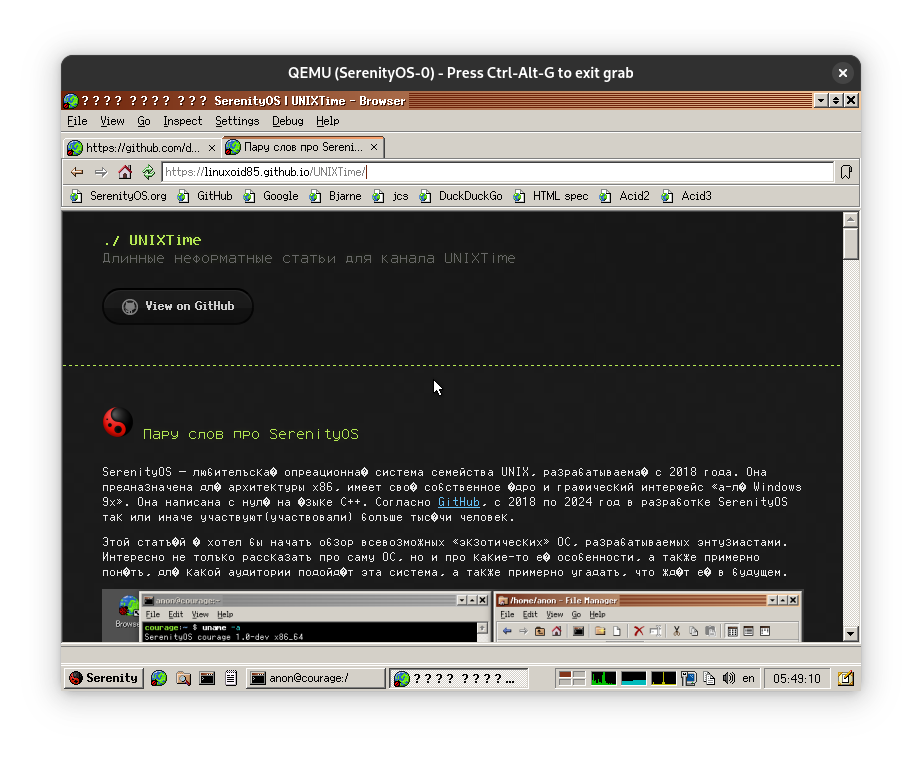Click the red SerenityOS yin-yang logo
This screenshot has height=758, width=922.
[x=118, y=422]
